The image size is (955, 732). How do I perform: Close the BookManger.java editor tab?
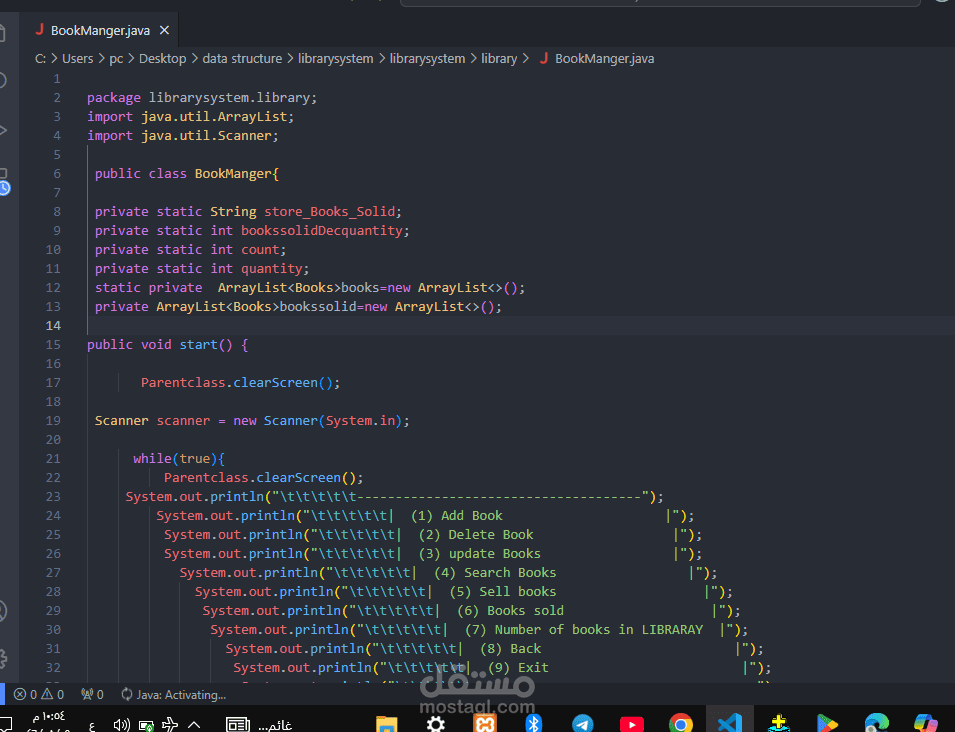(x=164, y=30)
